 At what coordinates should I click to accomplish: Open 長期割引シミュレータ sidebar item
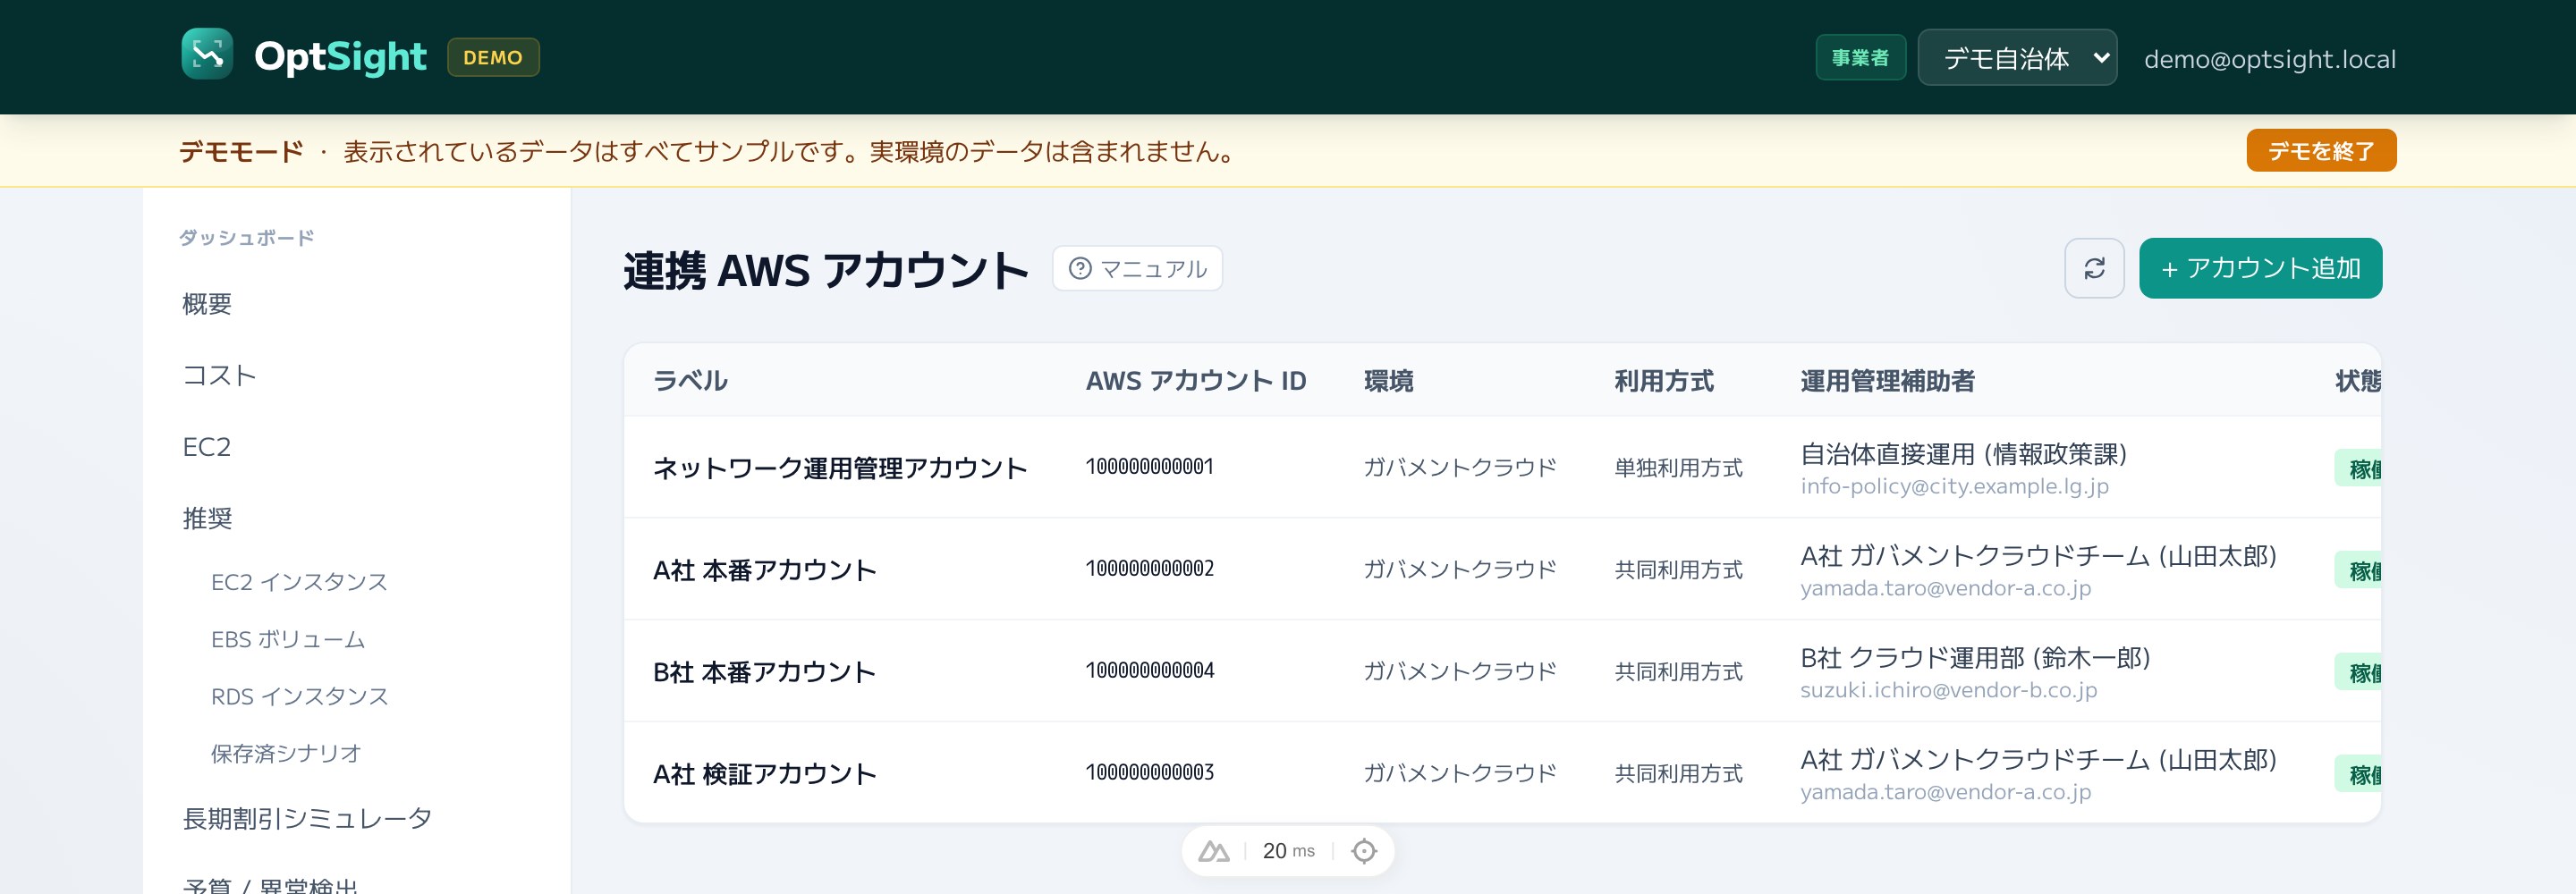[307, 818]
